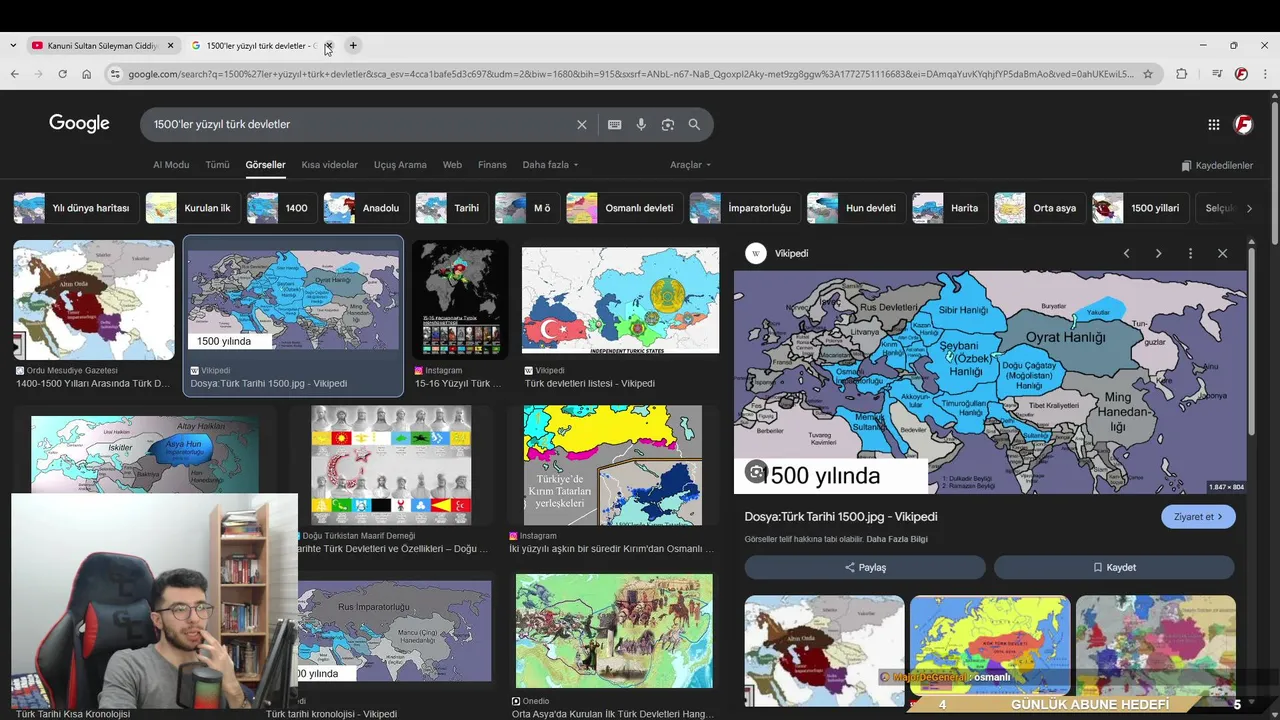Select the Hun devleti filter chip
The height and width of the screenshot is (720, 1280).
855,208
